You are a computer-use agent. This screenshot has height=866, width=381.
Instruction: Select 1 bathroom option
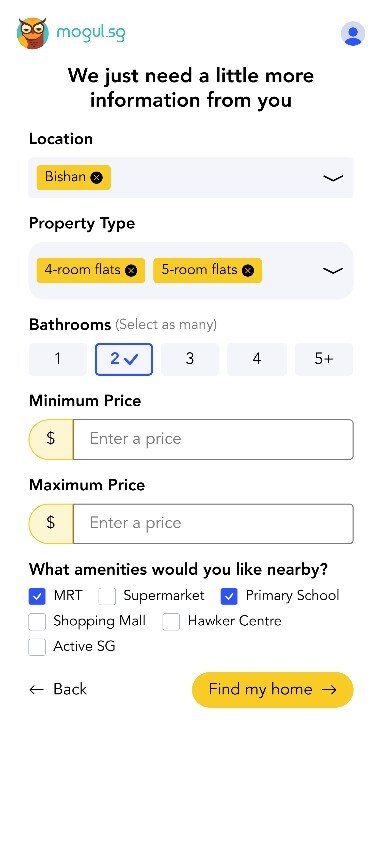[57, 359]
